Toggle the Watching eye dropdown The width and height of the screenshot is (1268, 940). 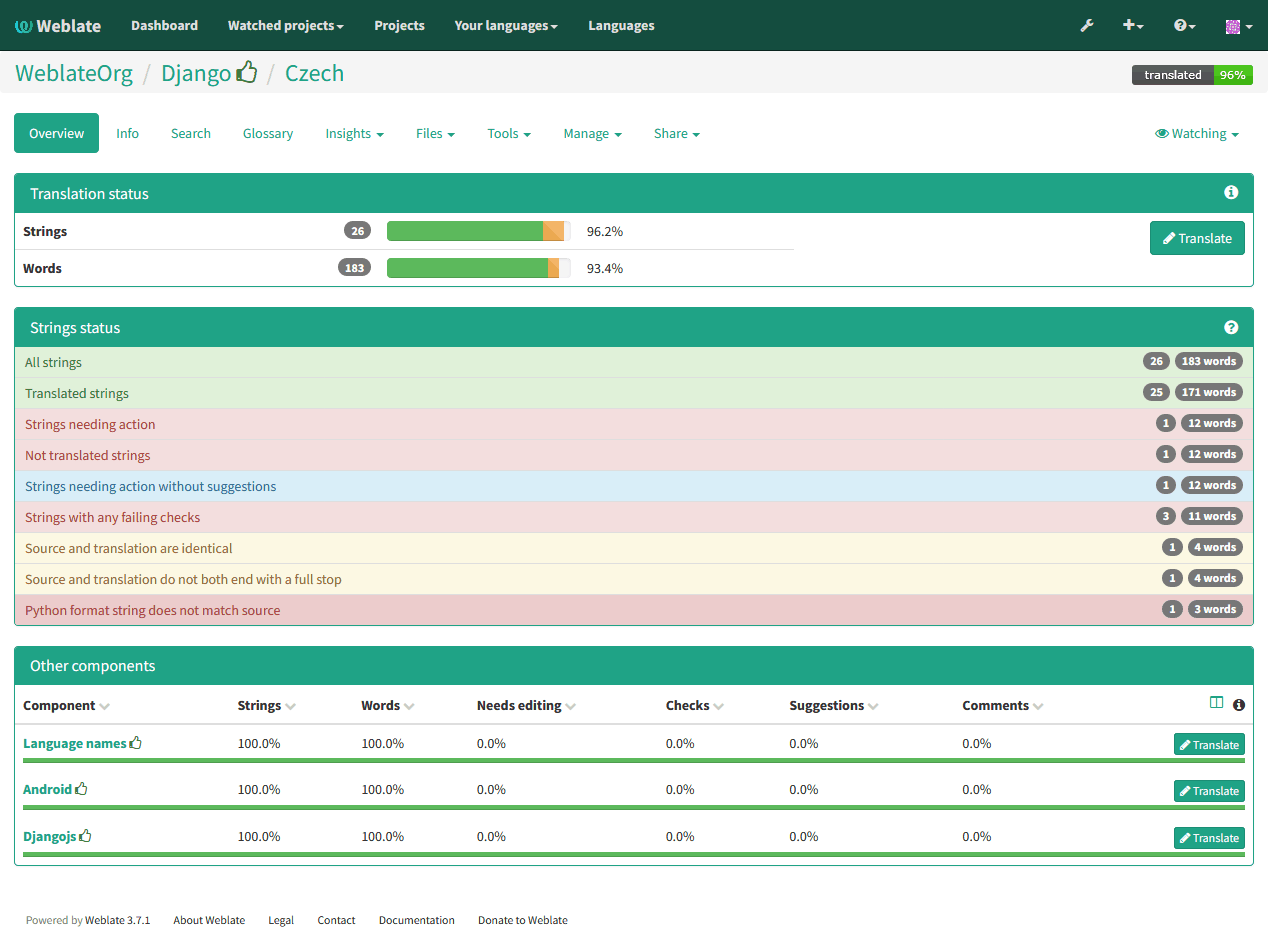(x=1197, y=133)
